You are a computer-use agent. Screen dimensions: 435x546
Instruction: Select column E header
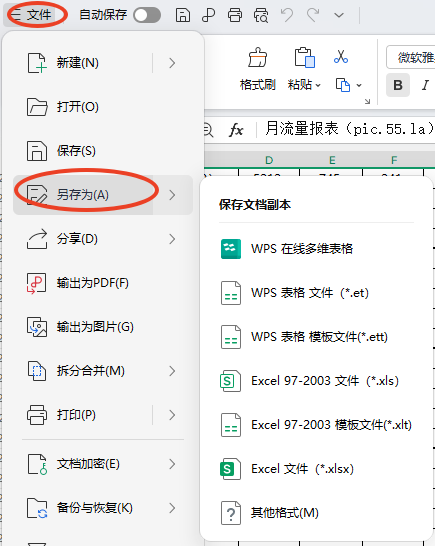(x=332, y=160)
